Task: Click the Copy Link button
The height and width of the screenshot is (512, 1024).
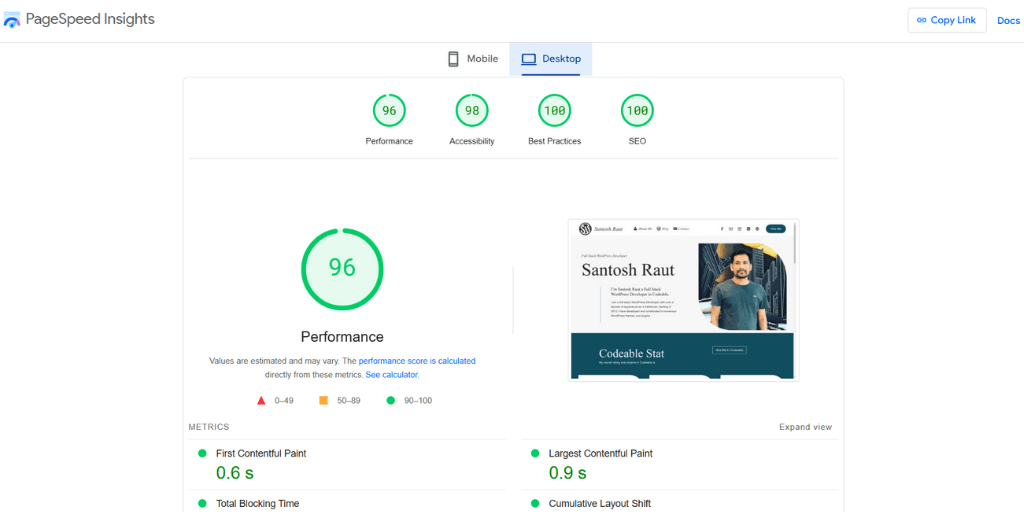Action: [x=947, y=20]
